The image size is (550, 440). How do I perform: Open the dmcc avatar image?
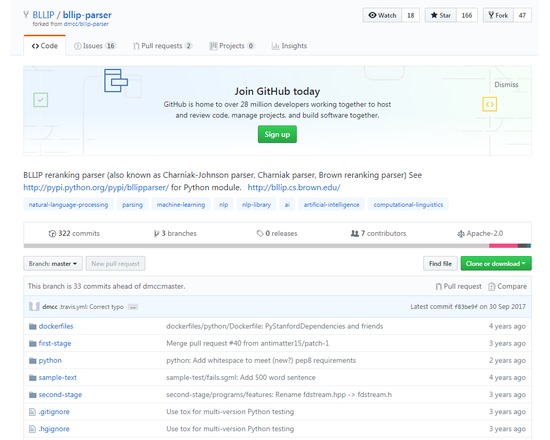click(x=34, y=307)
